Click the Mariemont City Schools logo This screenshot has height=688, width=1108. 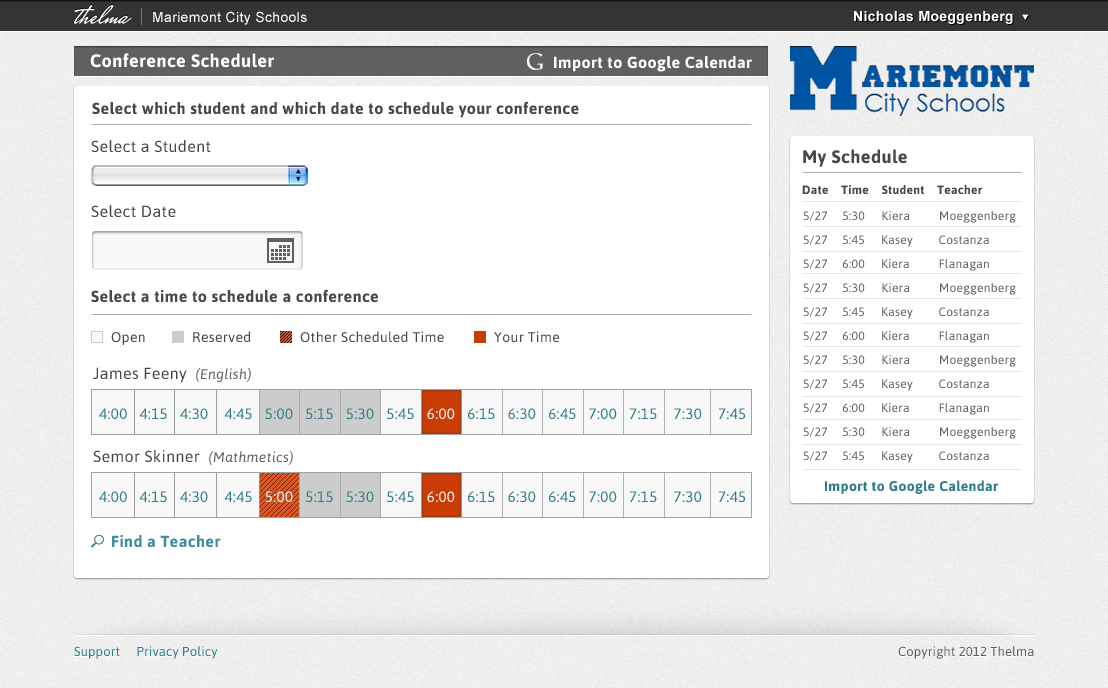911,79
